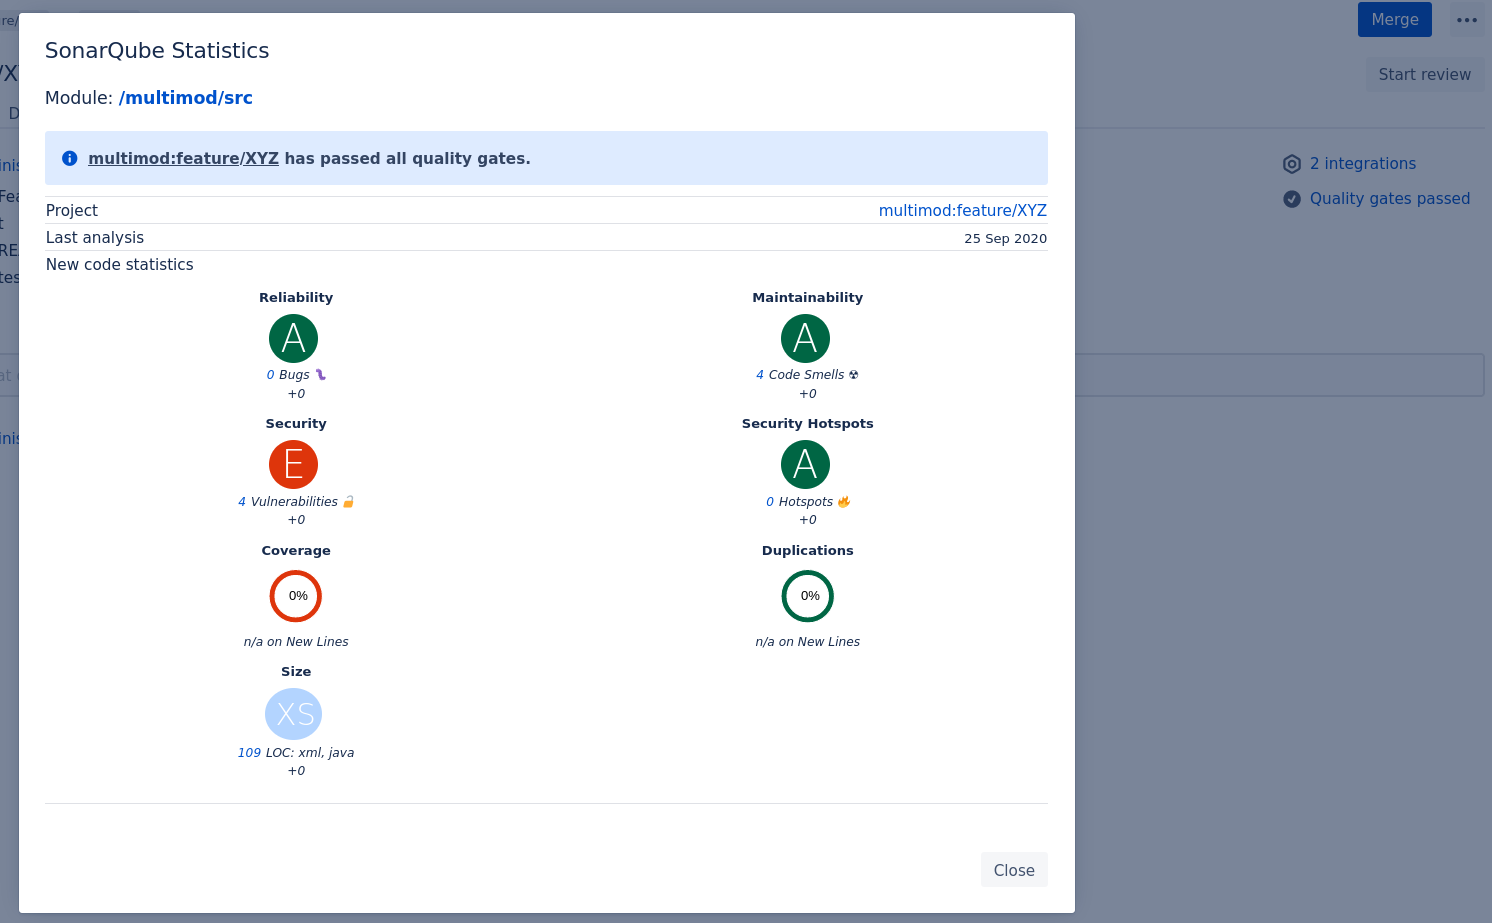Close the SonarQube Statistics dialog
This screenshot has height=923, width=1492.
(x=1013, y=870)
